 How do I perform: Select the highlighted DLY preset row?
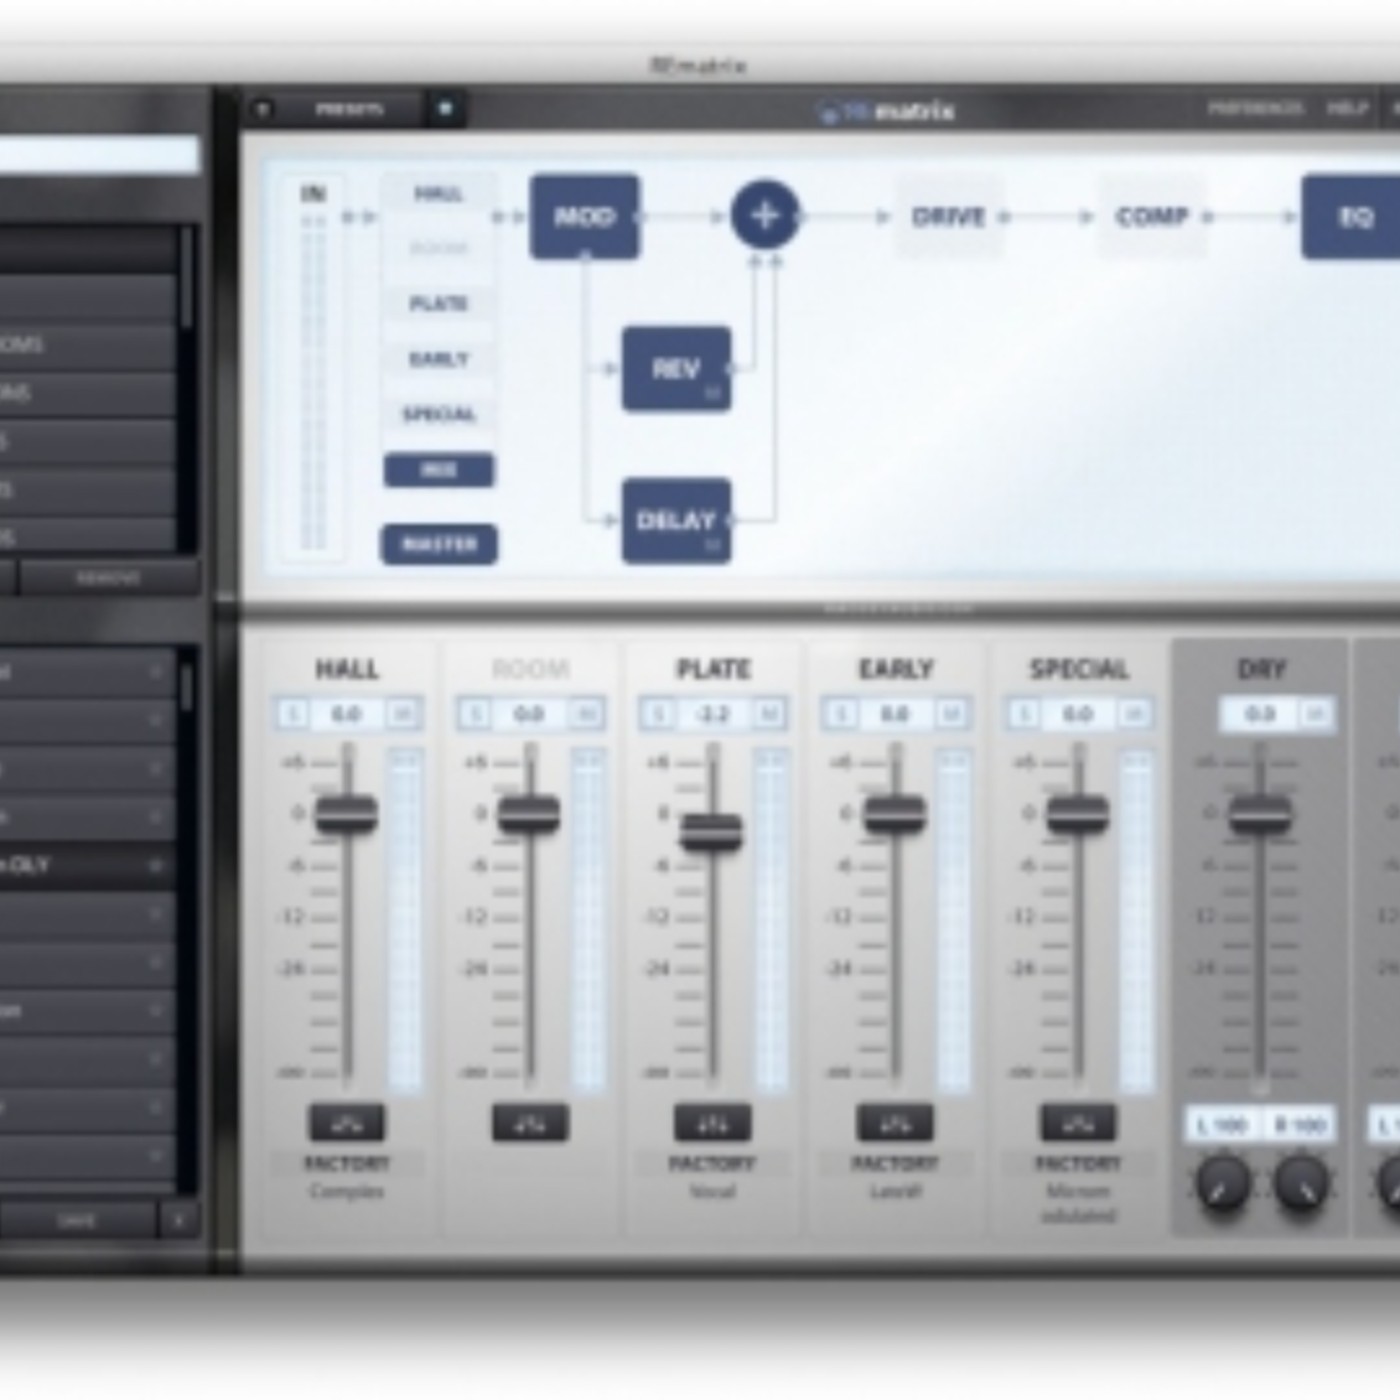88,866
